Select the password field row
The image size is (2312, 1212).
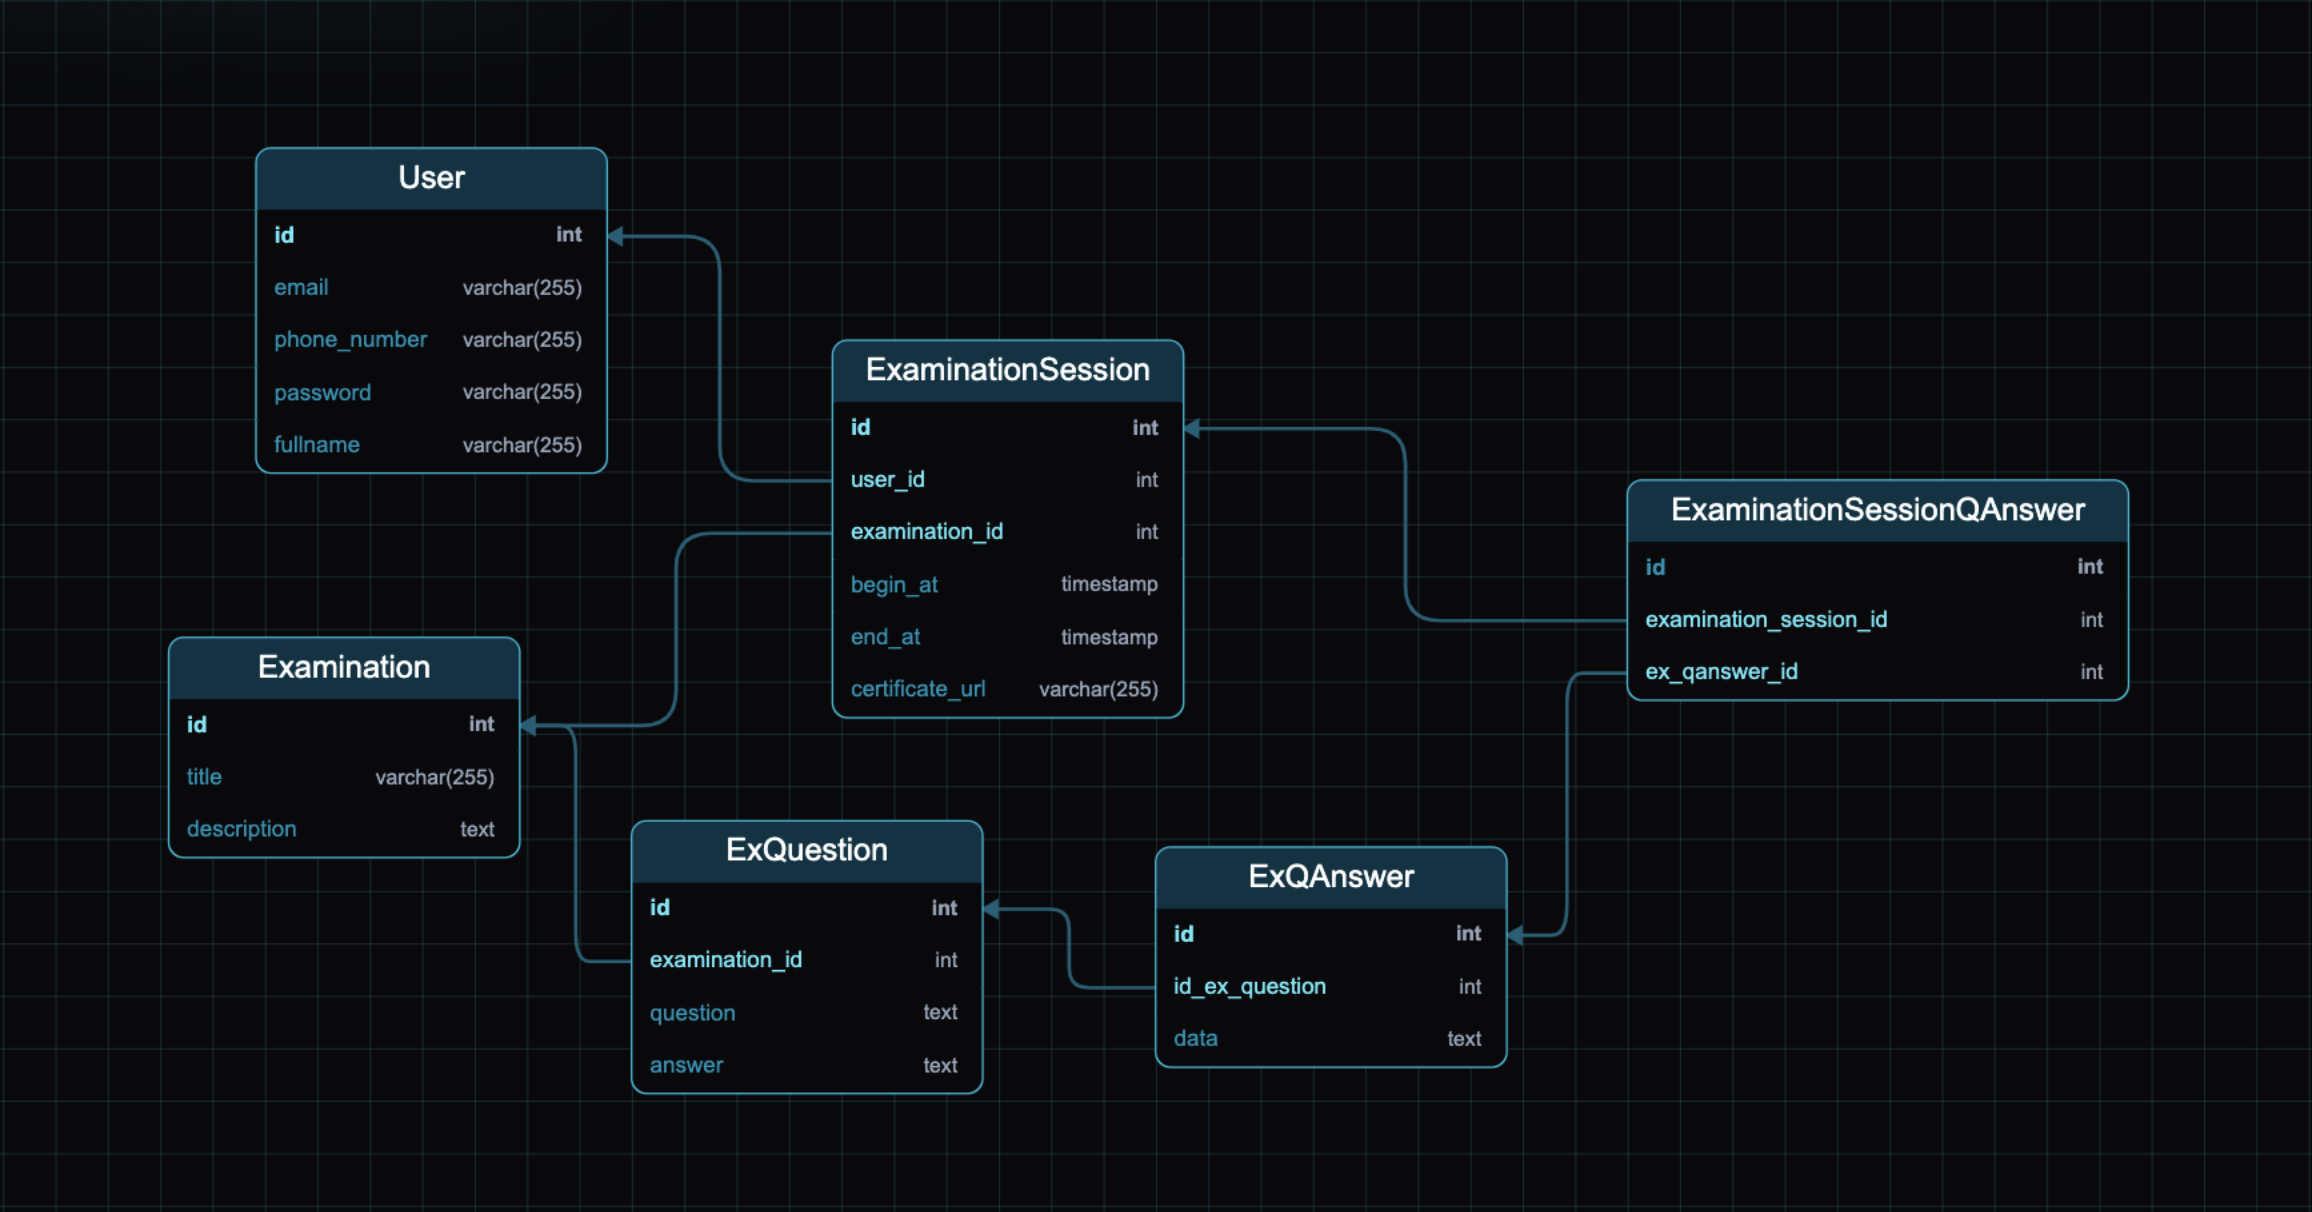coord(322,393)
